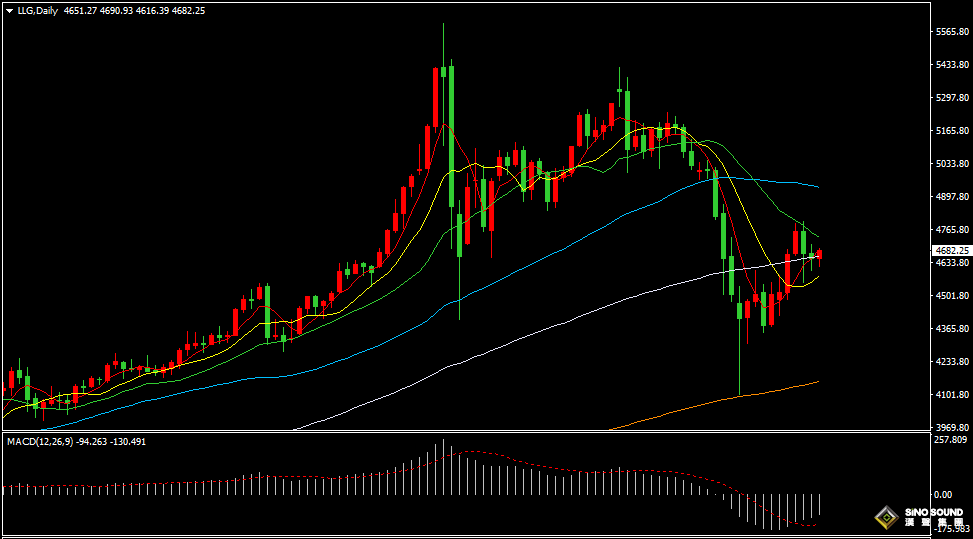Click the Sino Sound diamond logo icon
This screenshot has width=973, height=539.
885,517
